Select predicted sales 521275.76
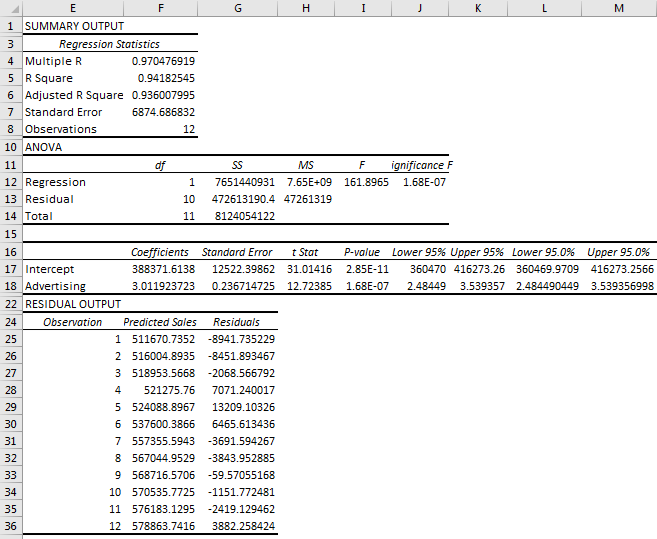This screenshot has width=657, height=539. [x=170, y=390]
